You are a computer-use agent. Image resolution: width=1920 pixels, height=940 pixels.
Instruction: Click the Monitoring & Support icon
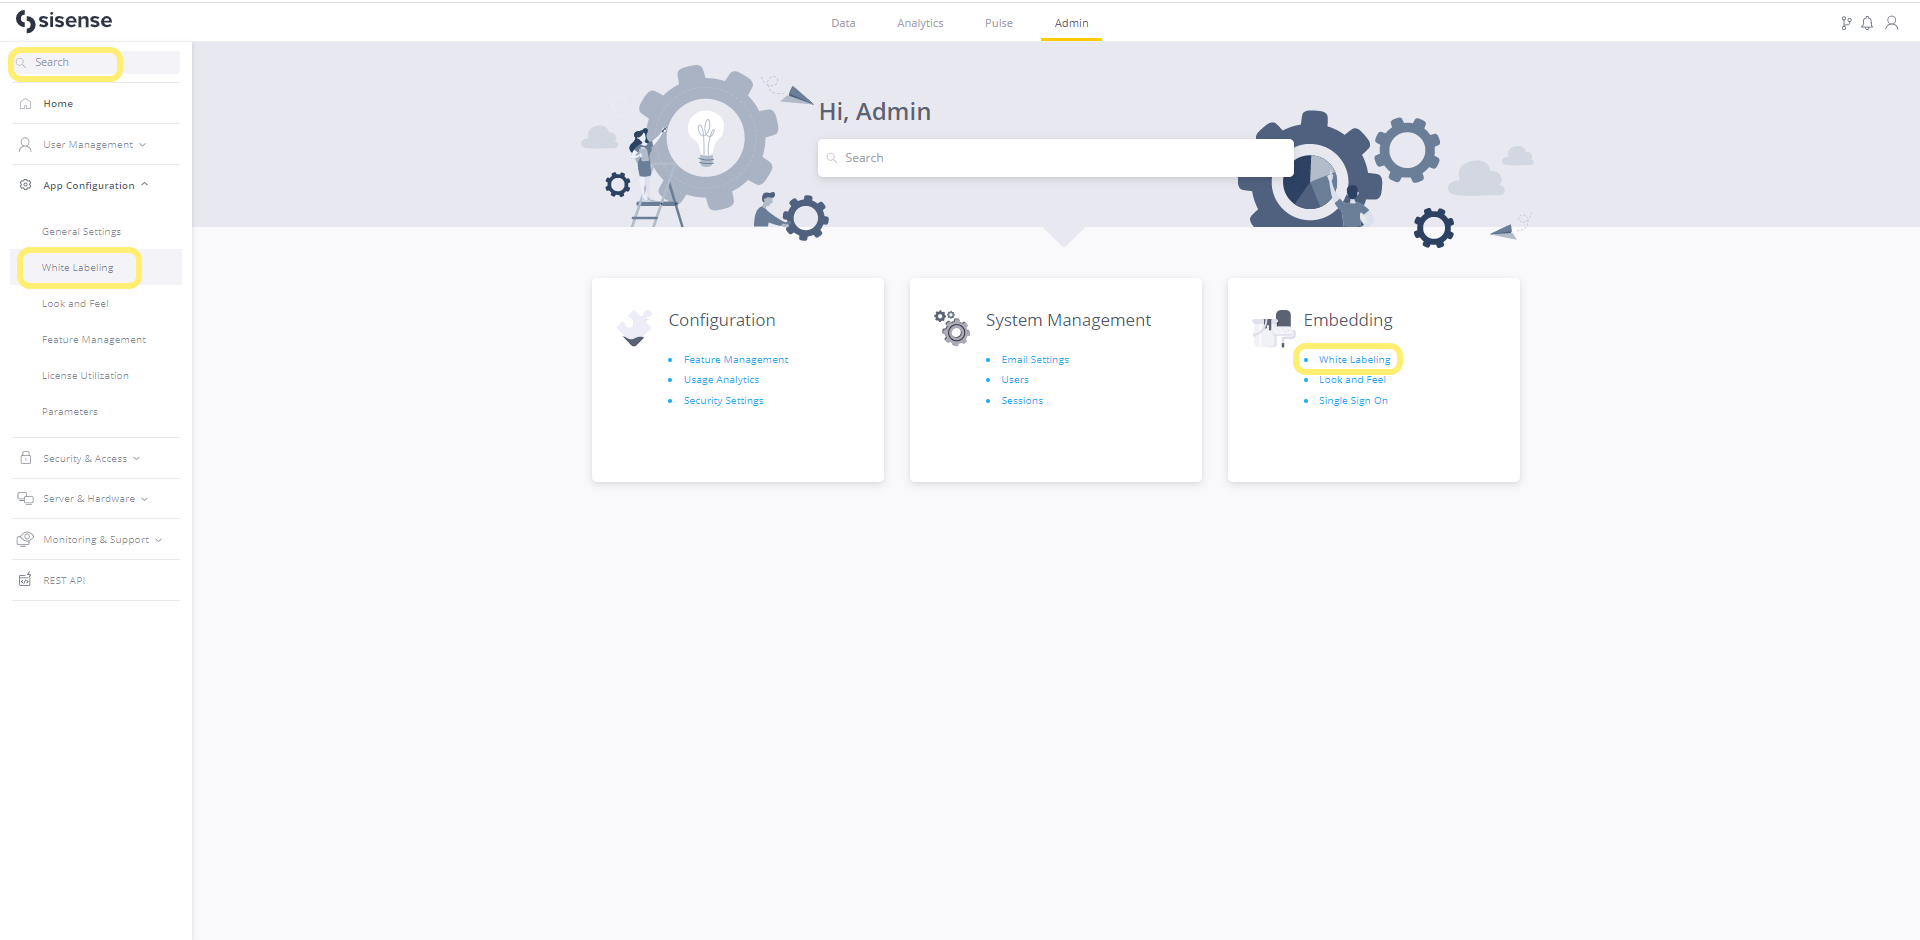point(26,539)
